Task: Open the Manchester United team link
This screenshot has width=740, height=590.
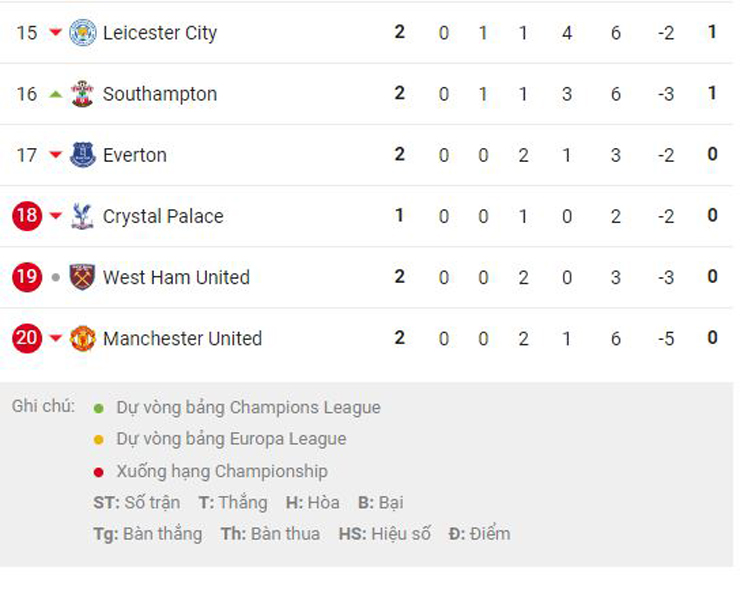Action: coord(182,339)
